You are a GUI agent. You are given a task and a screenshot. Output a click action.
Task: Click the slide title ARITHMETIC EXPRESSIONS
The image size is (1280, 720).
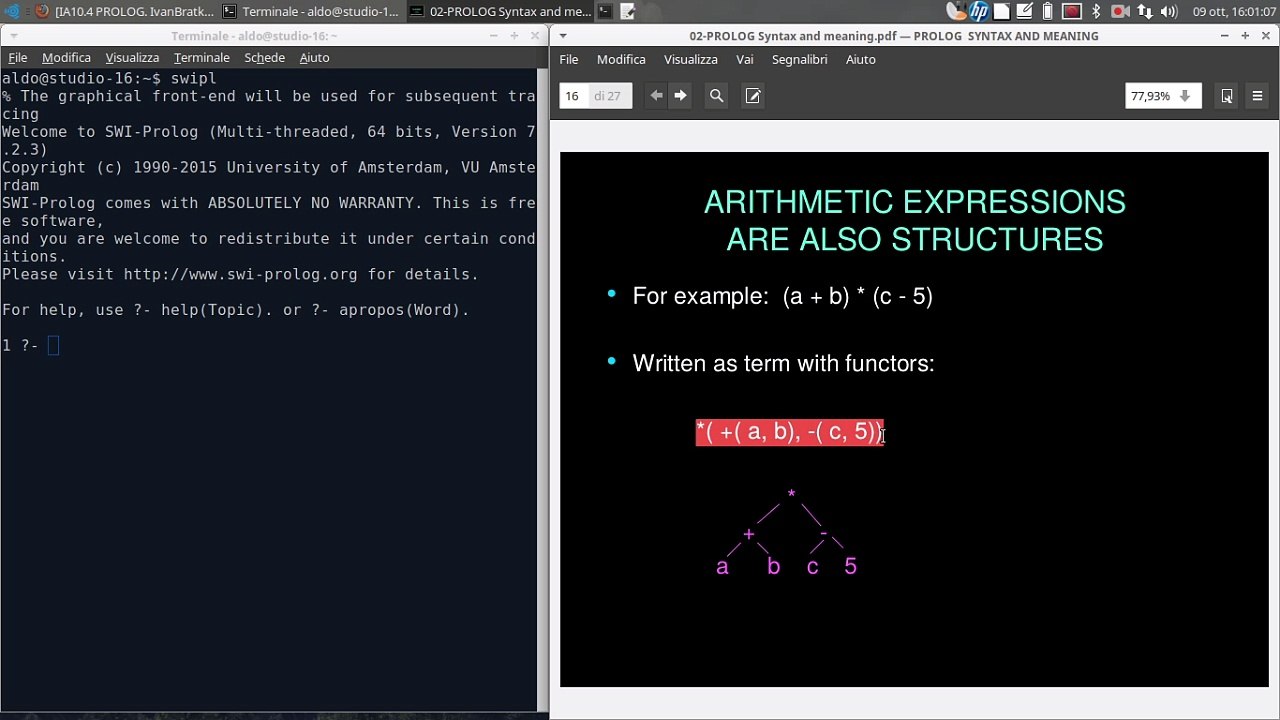pyautogui.click(x=914, y=203)
